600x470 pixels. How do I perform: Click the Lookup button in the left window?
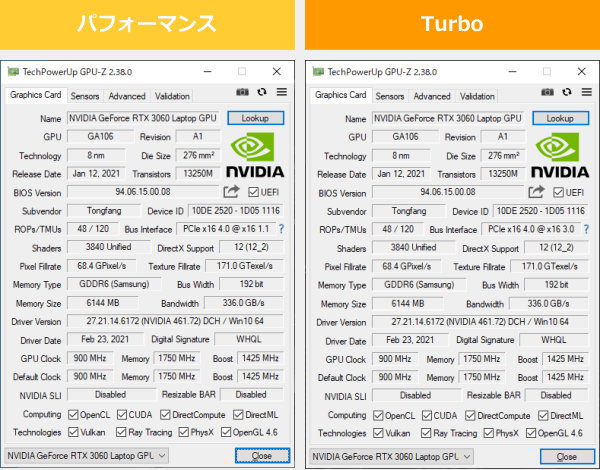pyautogui.click(x=256, y=118)
